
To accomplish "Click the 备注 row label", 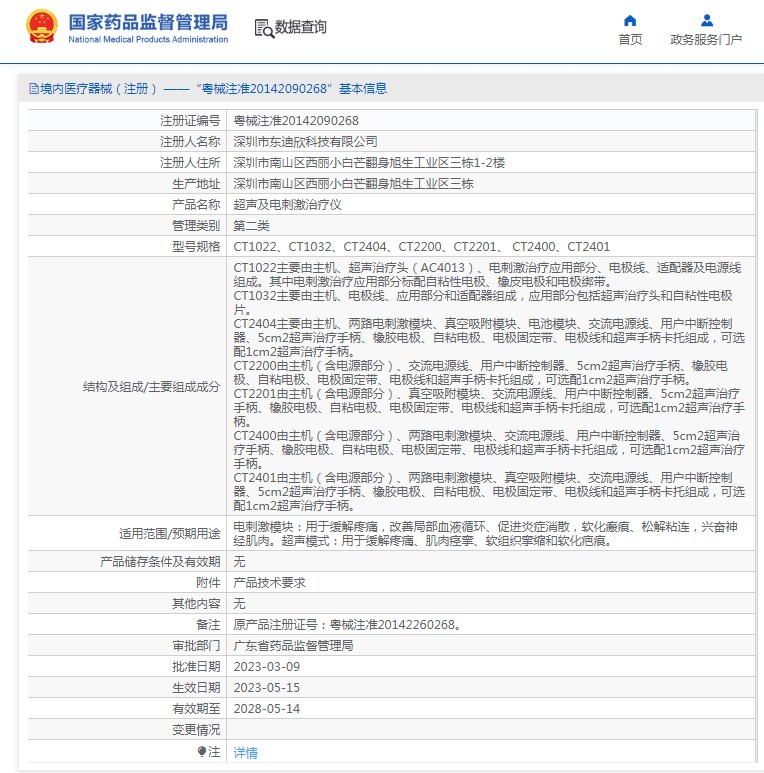I will (x=208, y=625).
